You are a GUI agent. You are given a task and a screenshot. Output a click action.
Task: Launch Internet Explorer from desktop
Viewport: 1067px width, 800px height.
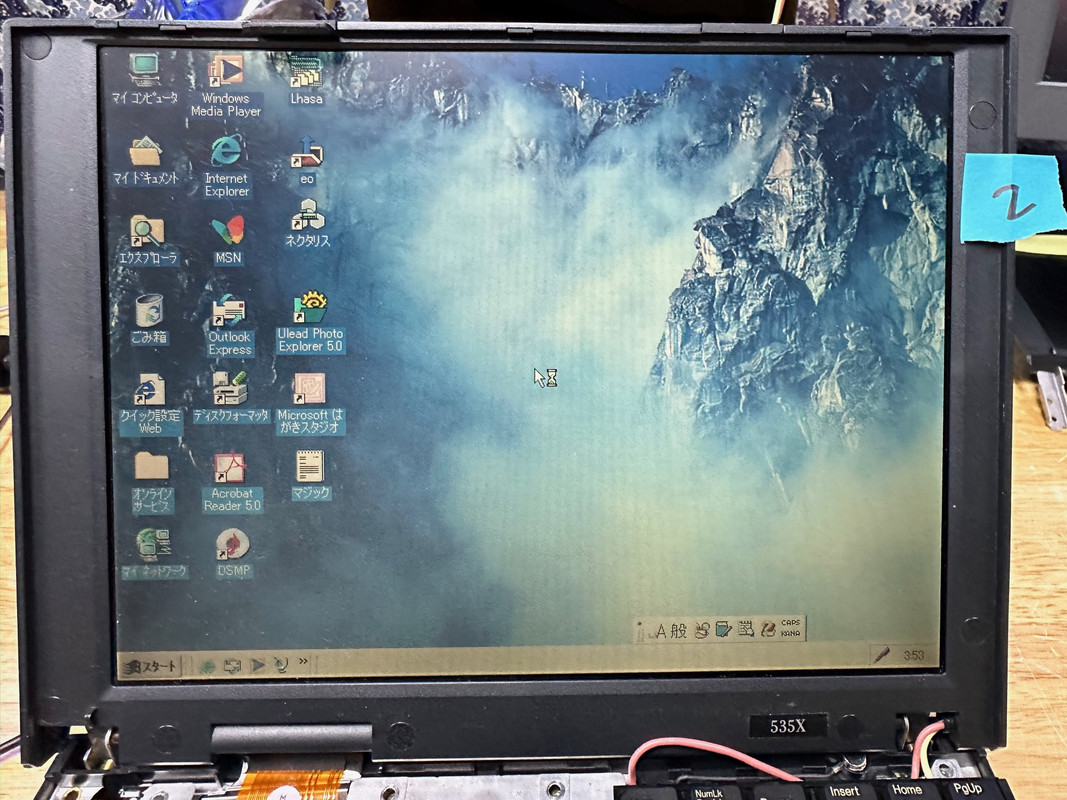[x=226, y=165]
